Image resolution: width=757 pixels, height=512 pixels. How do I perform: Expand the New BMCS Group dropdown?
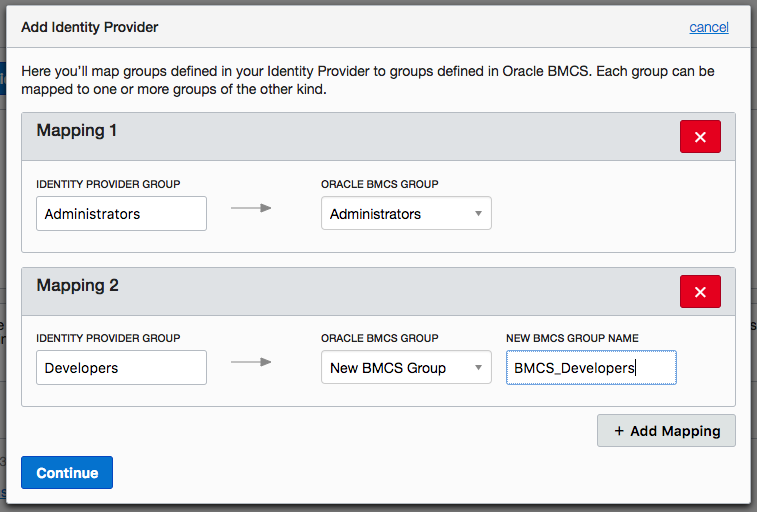(x=406, y=368)
